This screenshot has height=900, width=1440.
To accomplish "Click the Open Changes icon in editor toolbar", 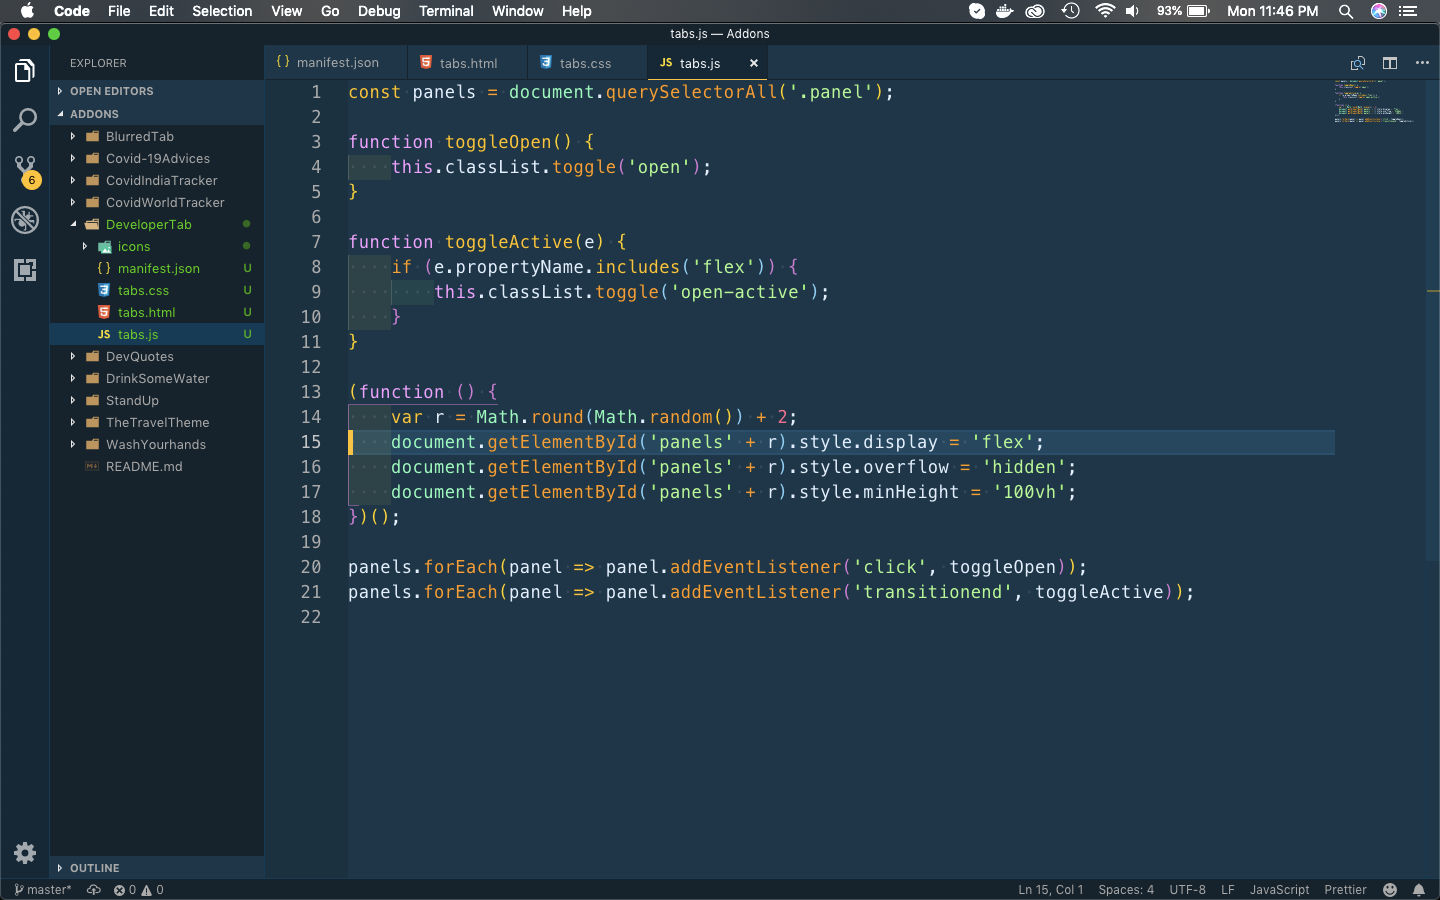I will (x=1358, y=63).
